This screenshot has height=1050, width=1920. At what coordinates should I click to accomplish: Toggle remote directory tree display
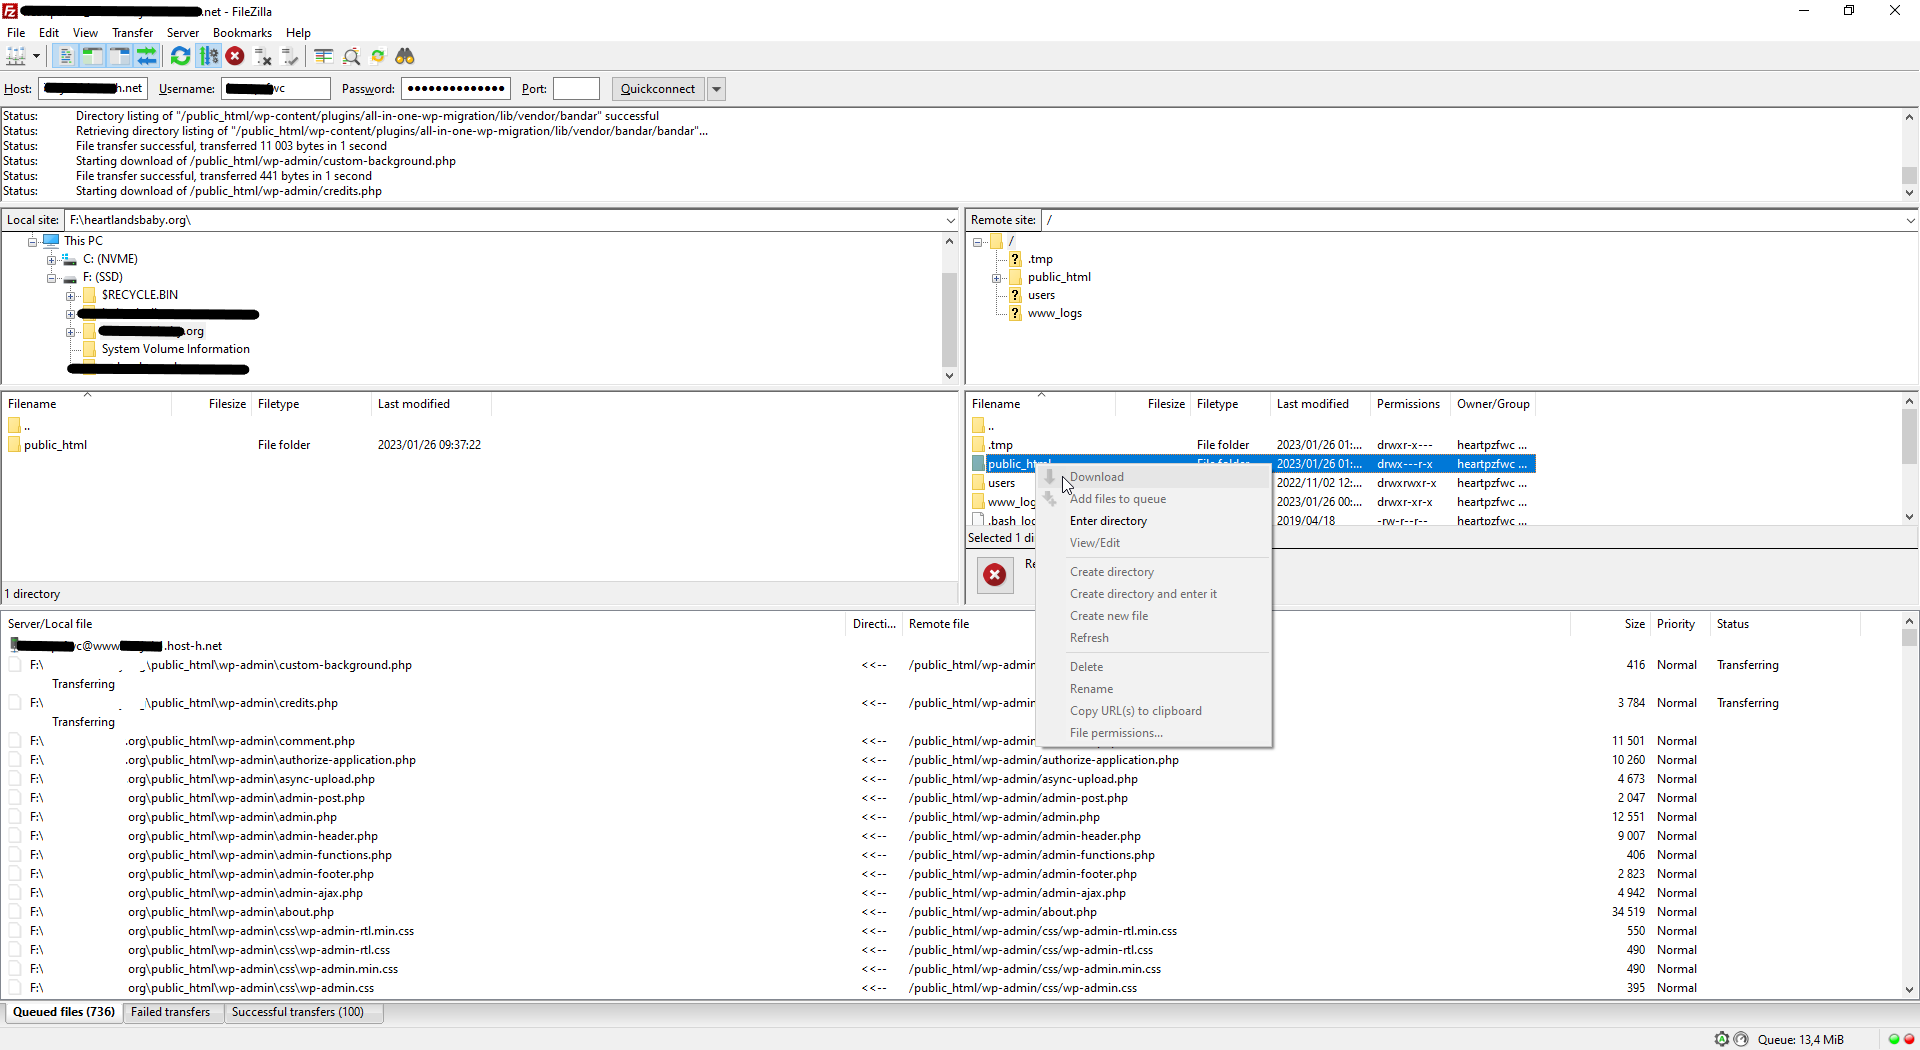[120, 57]
